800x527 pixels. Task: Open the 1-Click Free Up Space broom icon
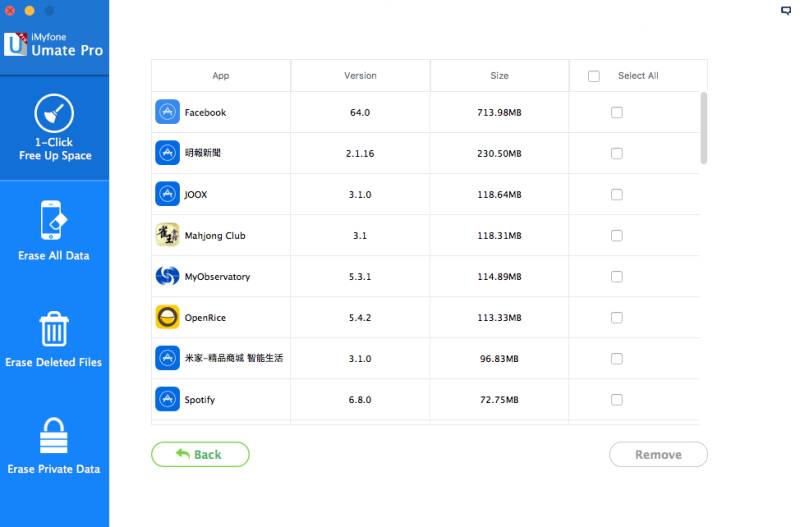(x=54, y=113)
